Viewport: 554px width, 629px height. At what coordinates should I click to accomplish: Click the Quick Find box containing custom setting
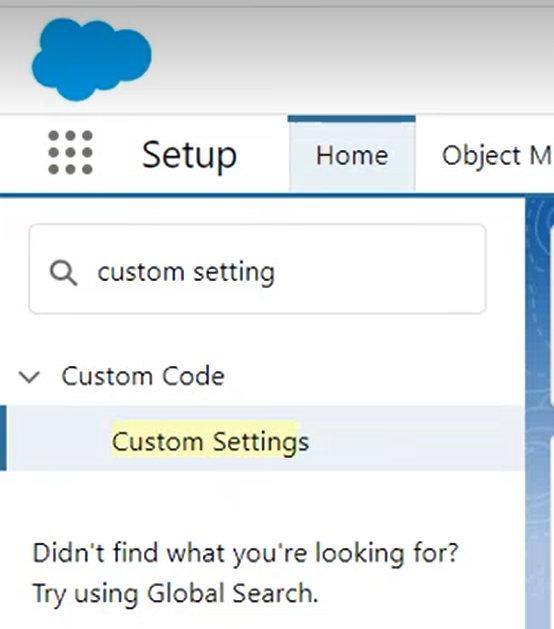click(x=258, y=269)
